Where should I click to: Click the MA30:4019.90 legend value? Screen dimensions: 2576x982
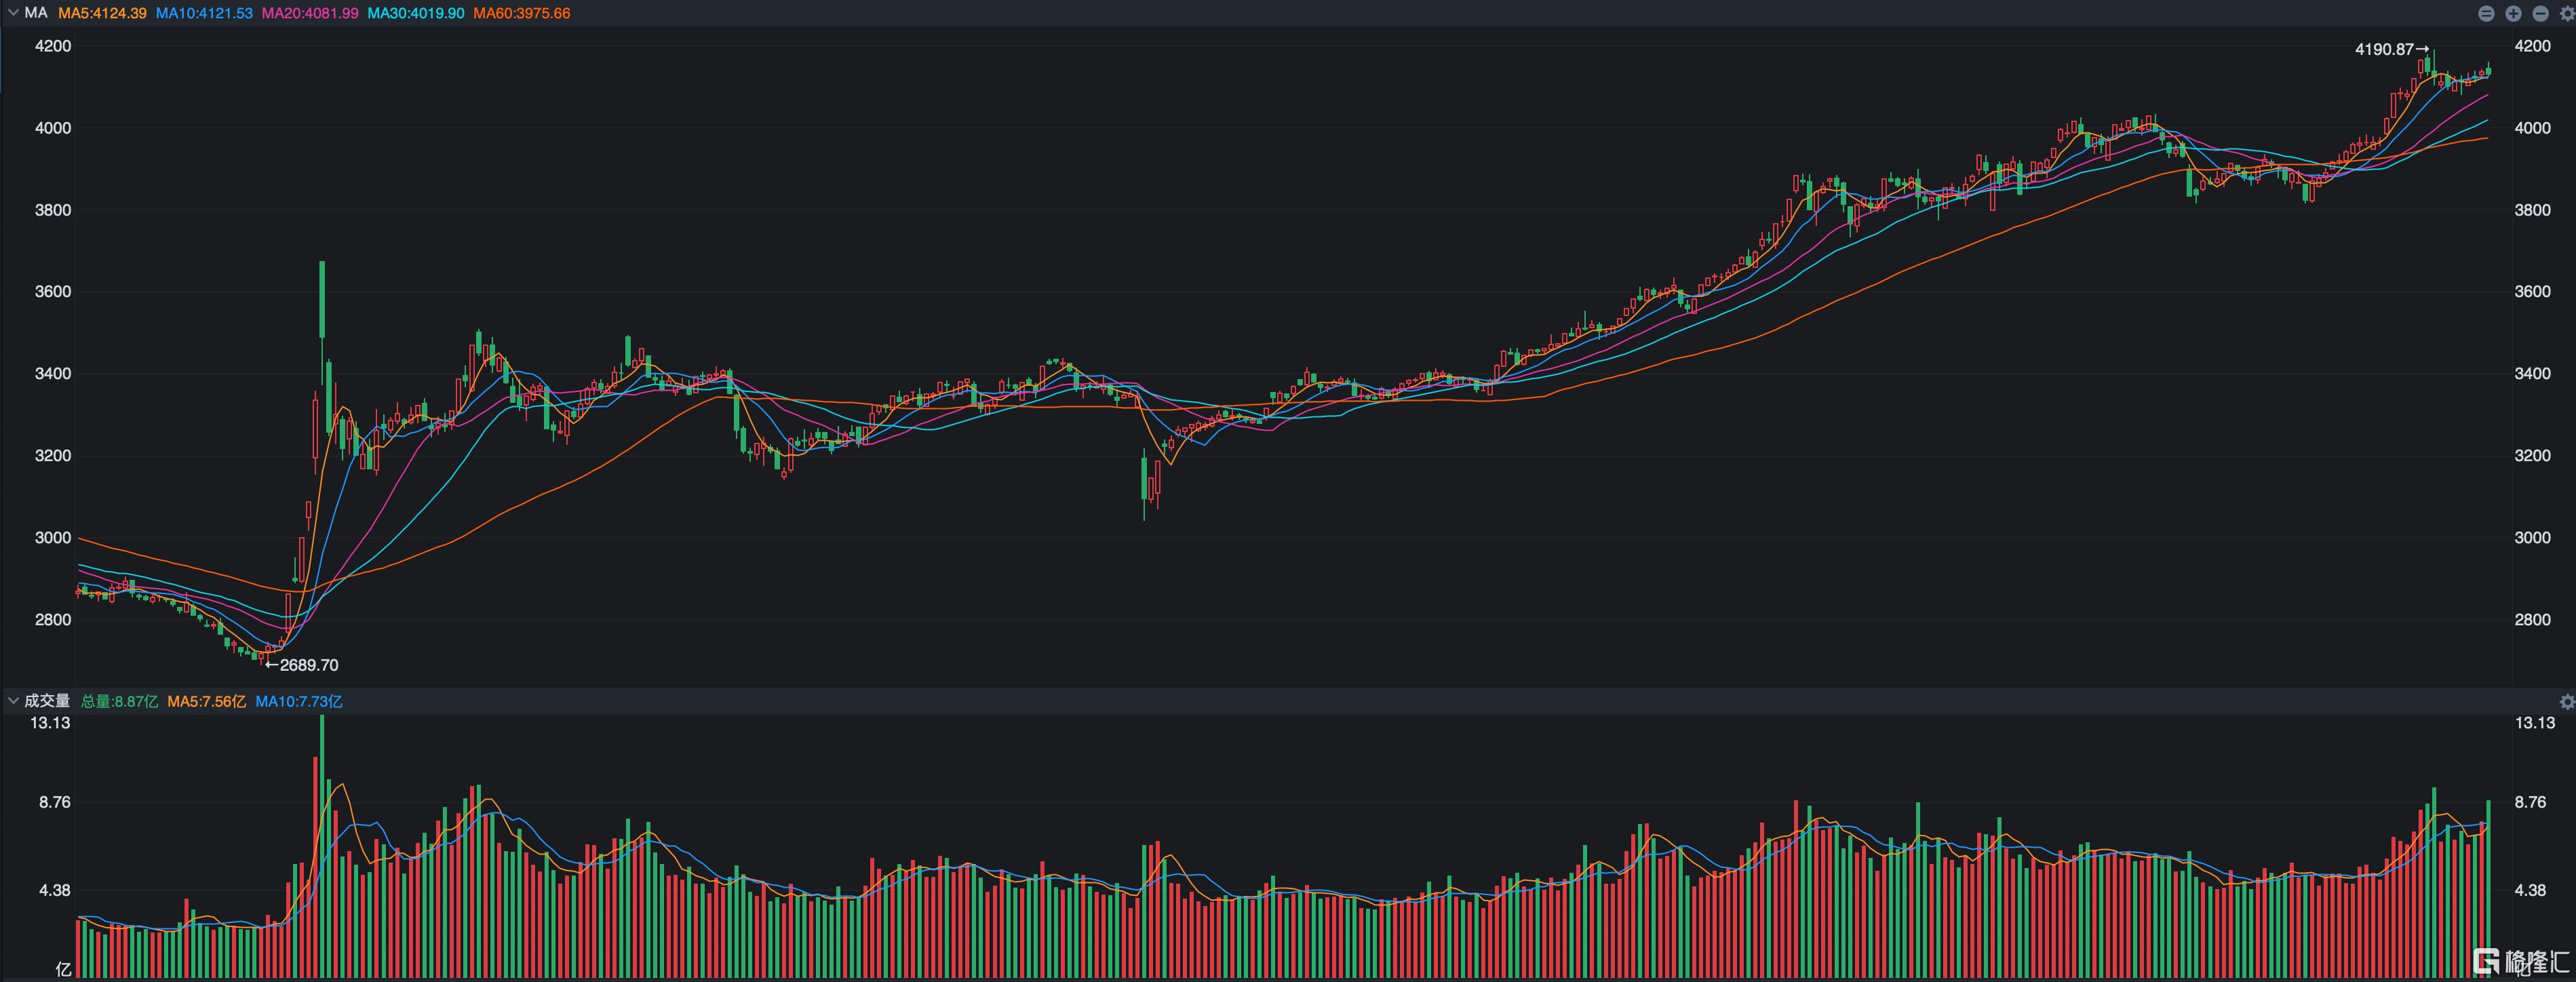pos(416,13)
